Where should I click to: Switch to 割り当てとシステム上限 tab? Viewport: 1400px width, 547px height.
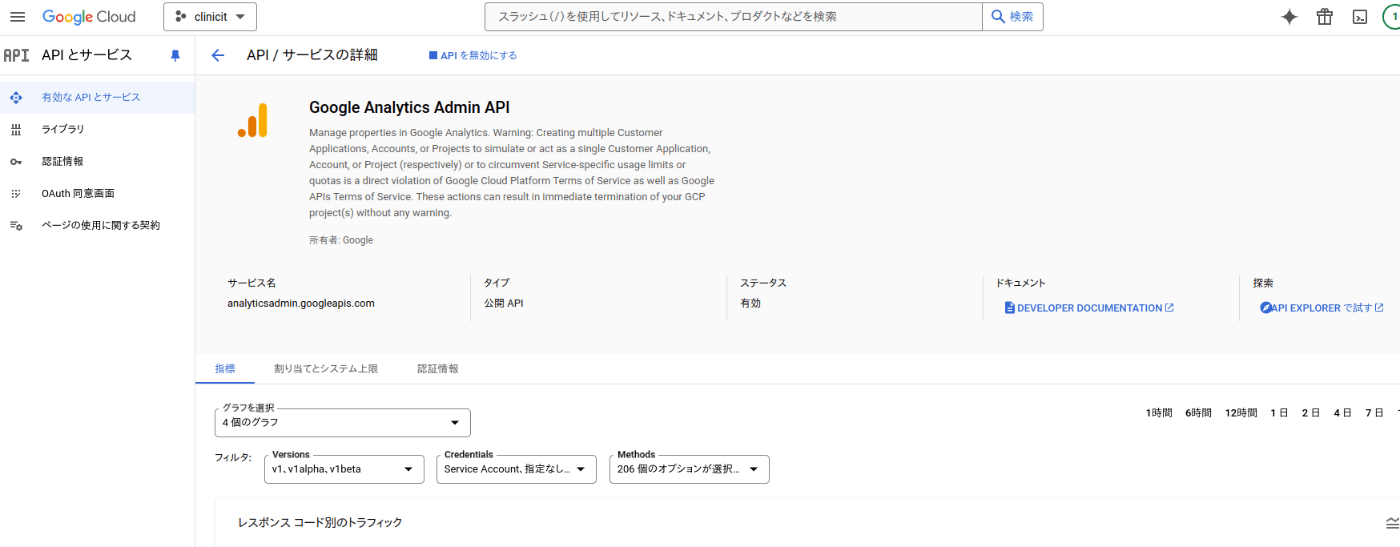326,369
